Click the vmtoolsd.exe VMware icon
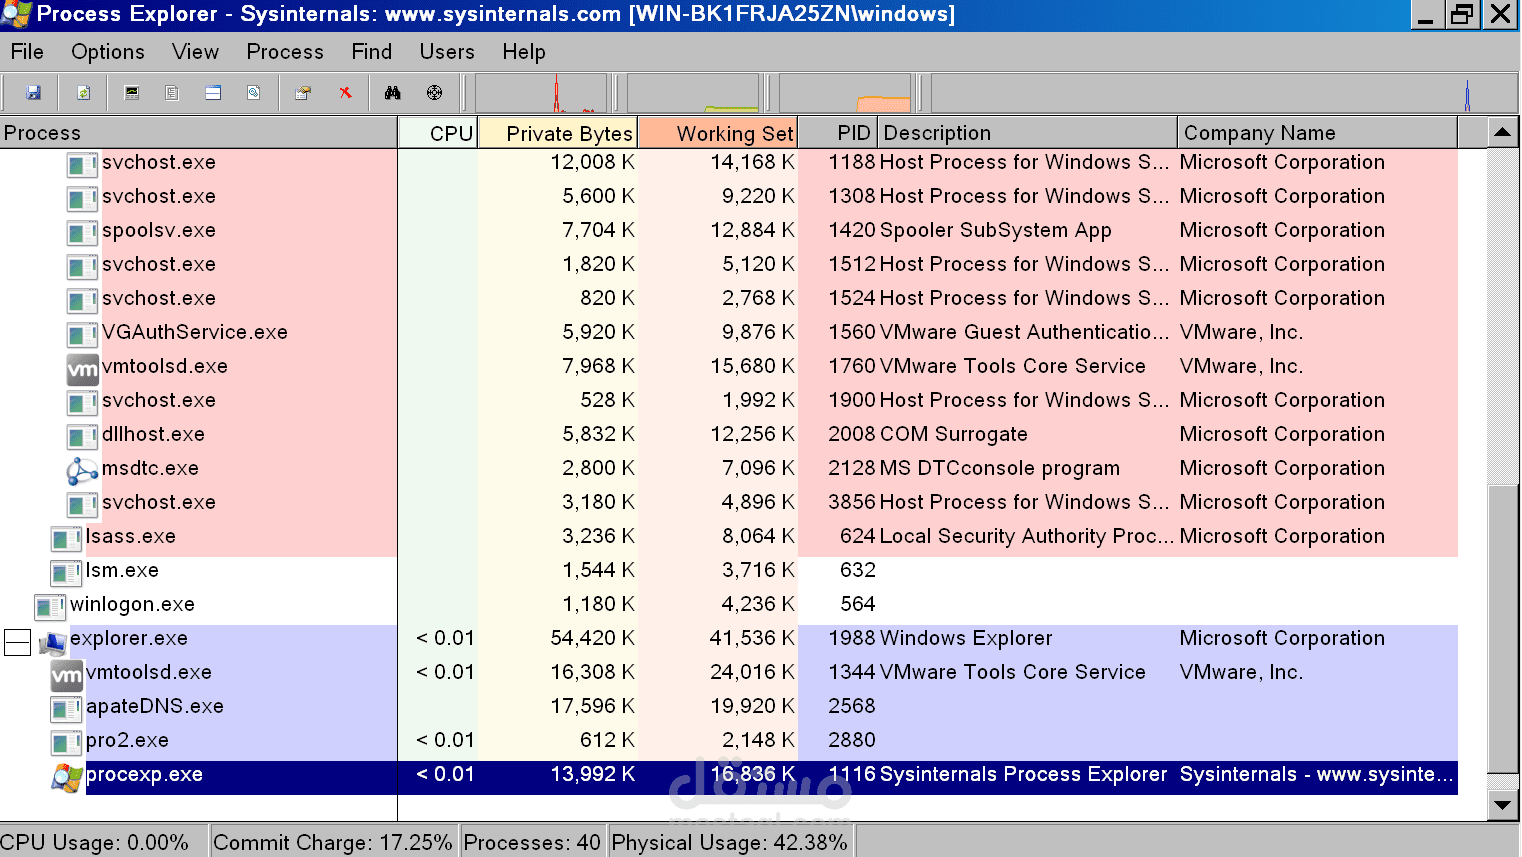The width and height of the screenshot is (1522, 857). 82,369
